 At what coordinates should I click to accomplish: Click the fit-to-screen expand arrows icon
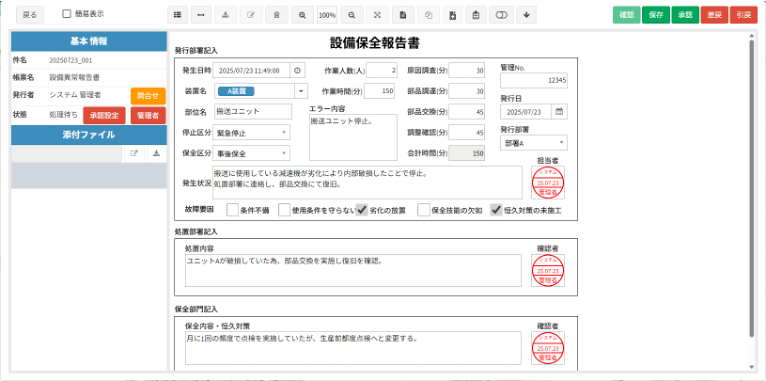pyautogui.click(x=378, y=15)
